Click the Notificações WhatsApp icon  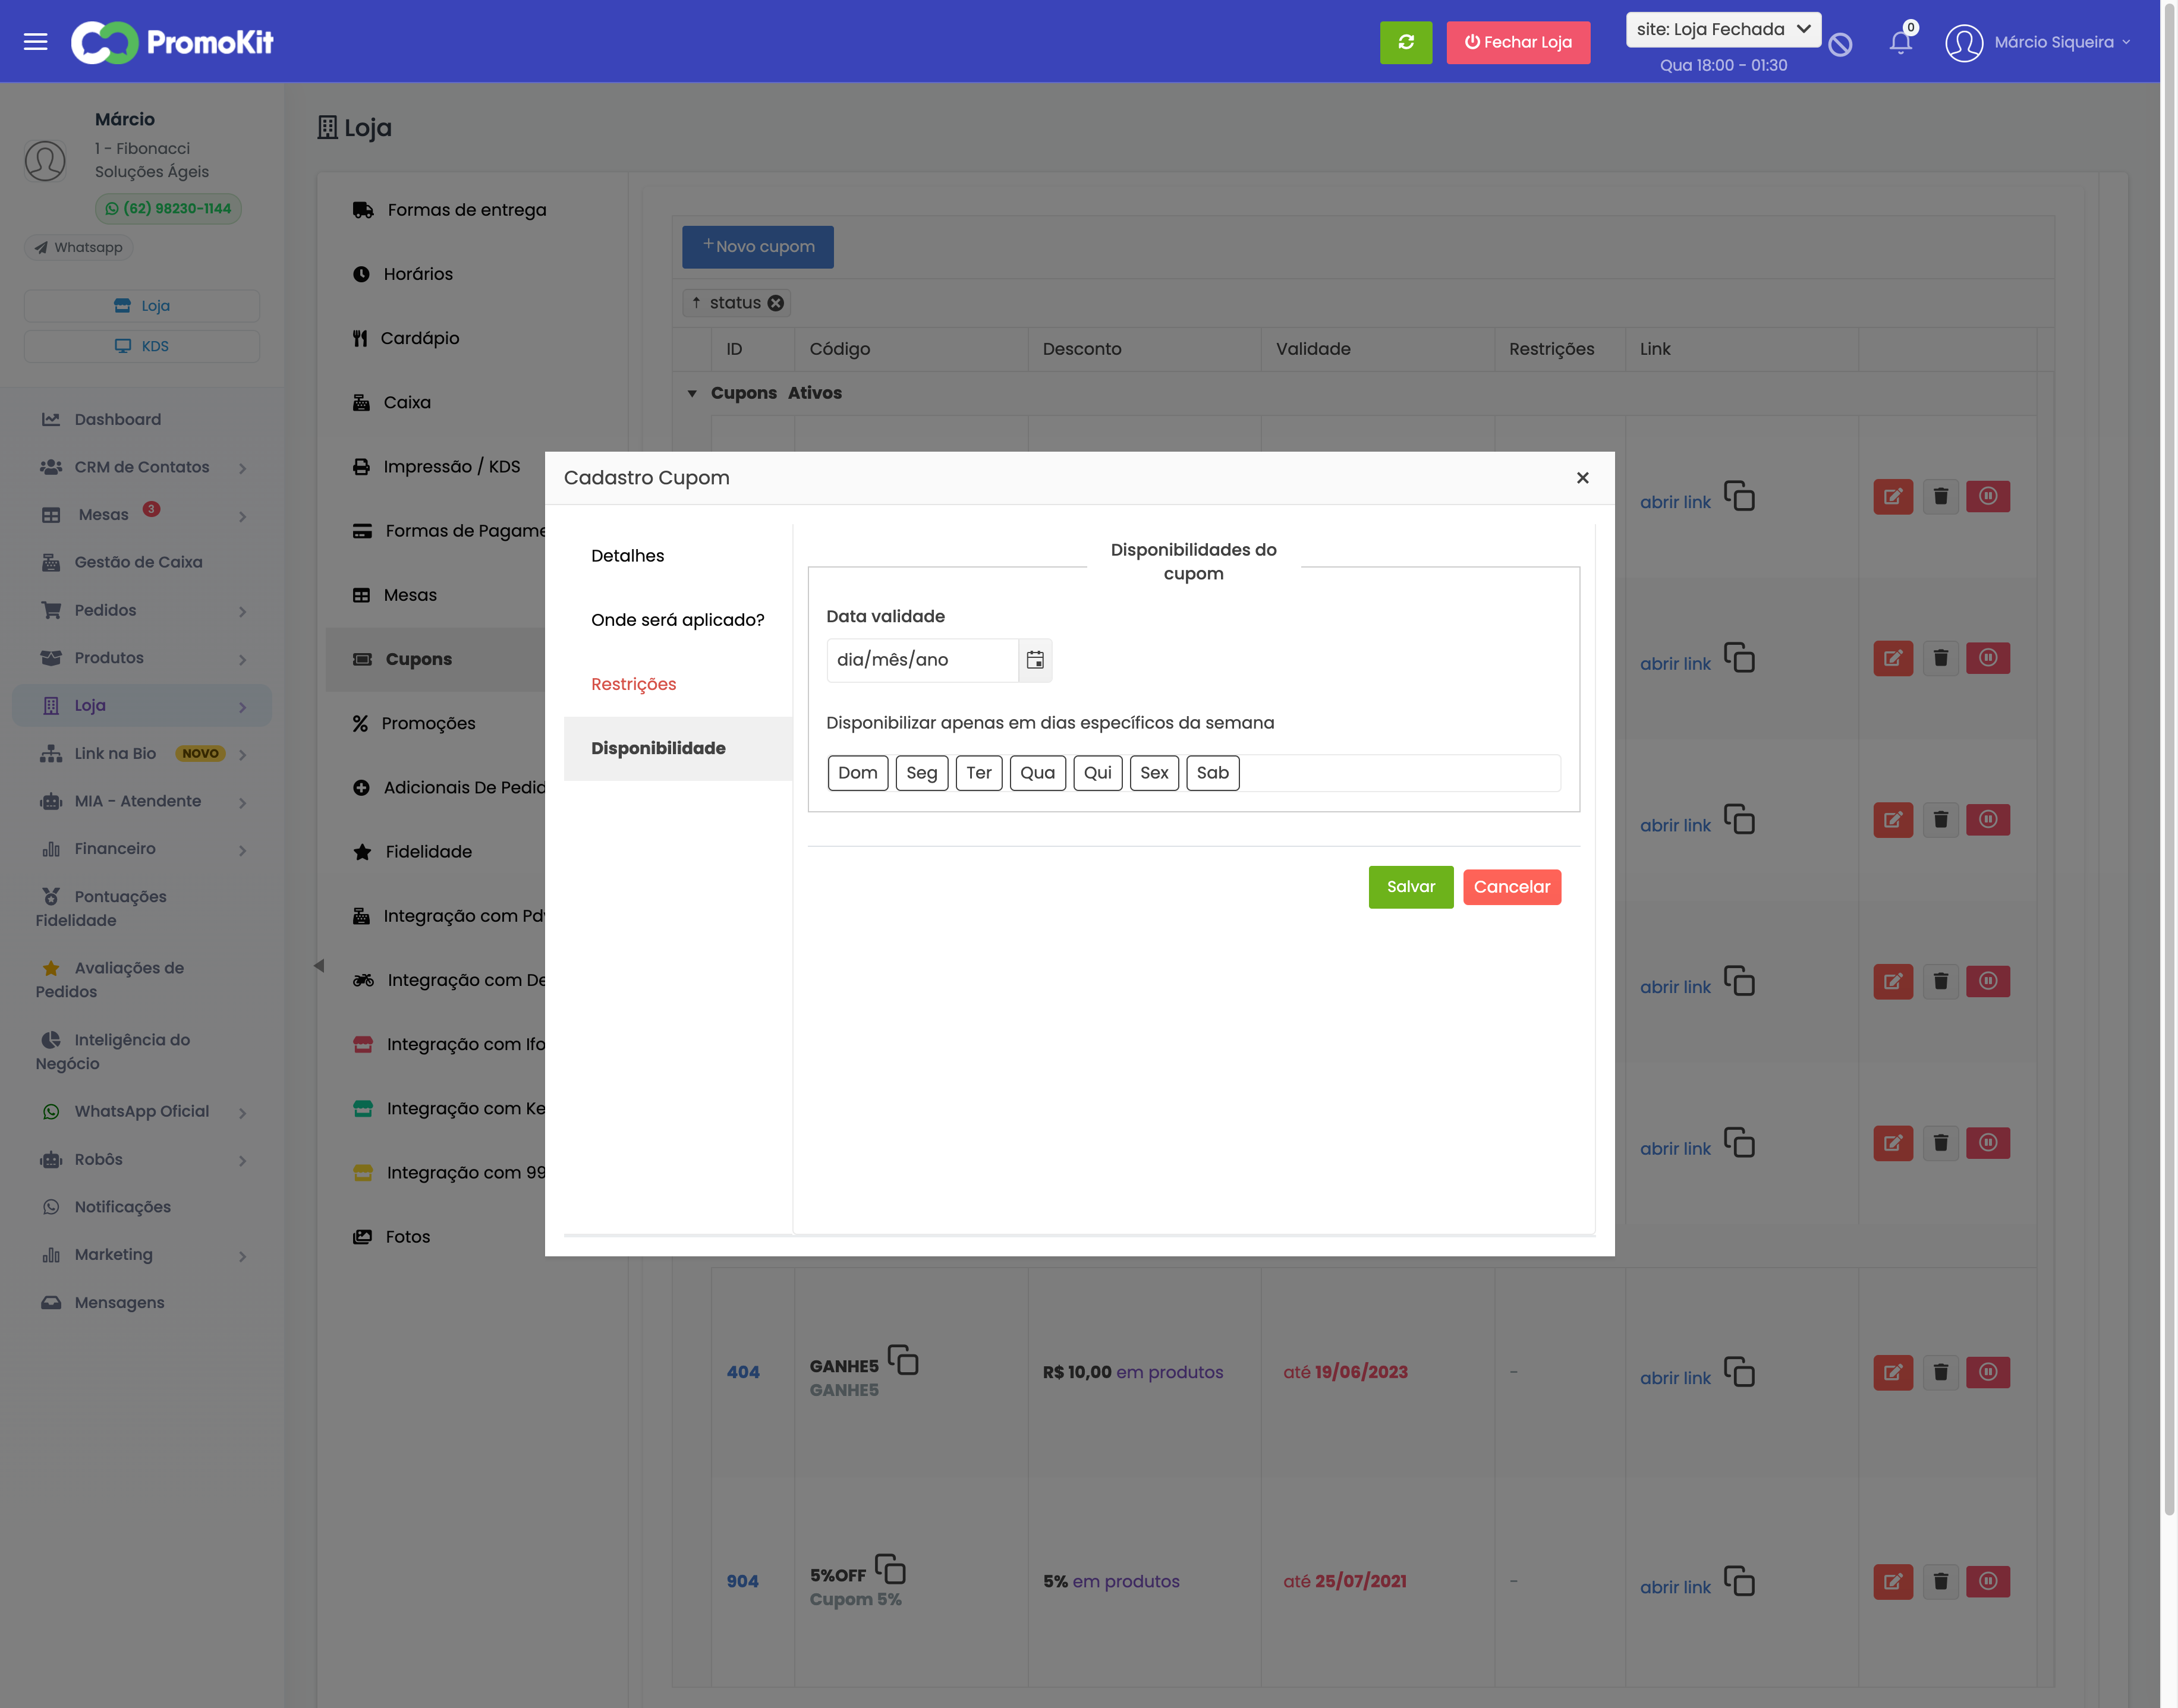coord(51,1207)
